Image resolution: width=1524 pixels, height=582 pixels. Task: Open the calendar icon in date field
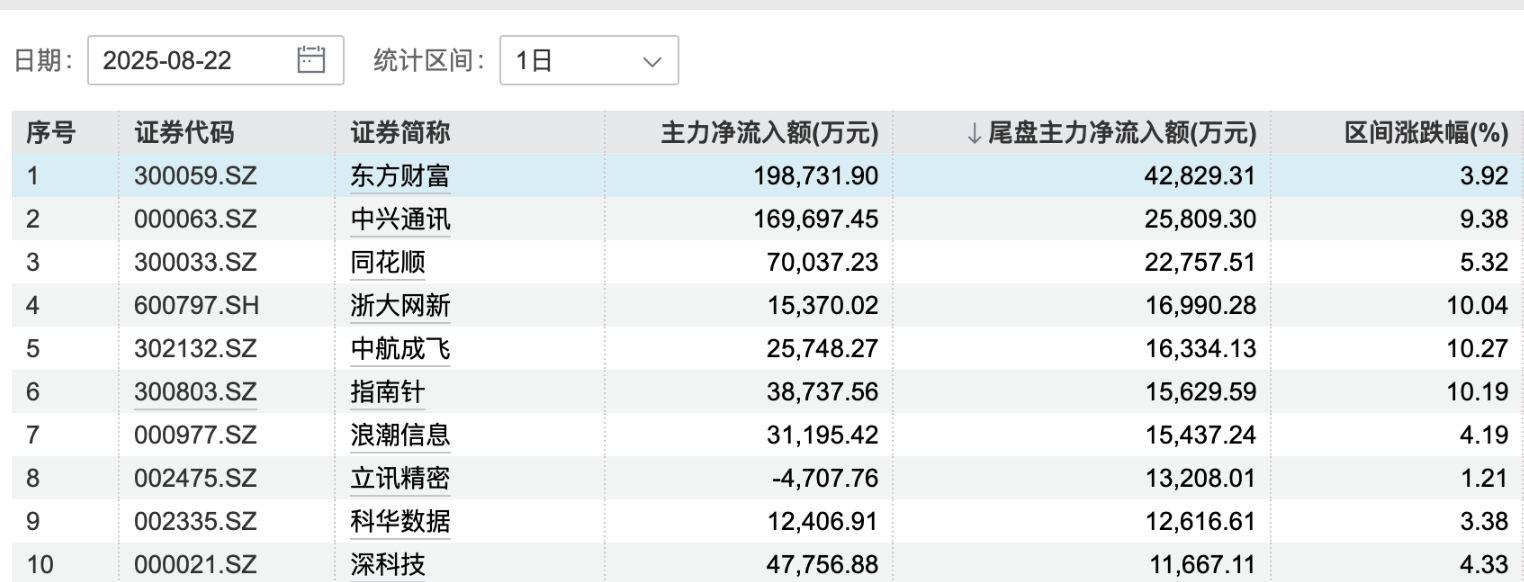point(312,60)
